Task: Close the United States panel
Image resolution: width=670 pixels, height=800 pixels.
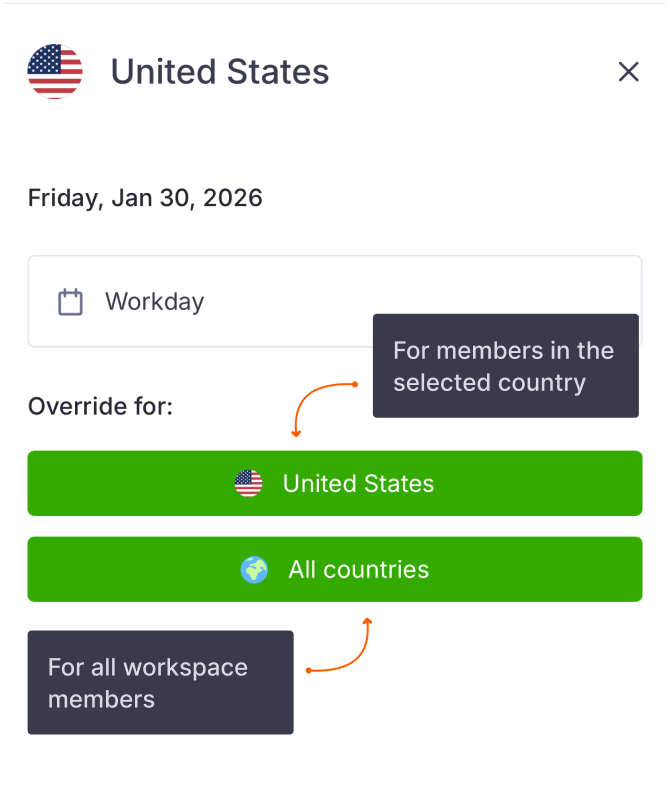Action: (x=628, y=72)
